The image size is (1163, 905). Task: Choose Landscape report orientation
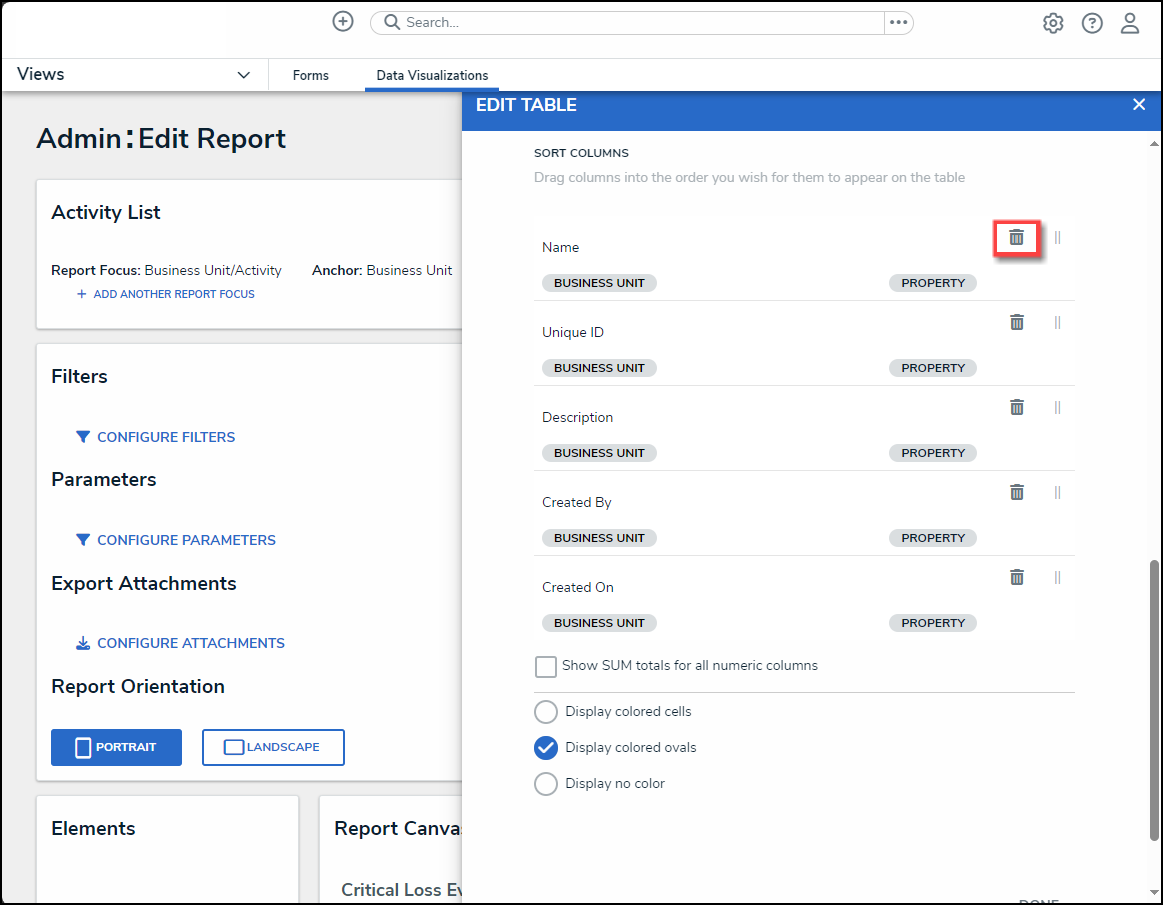pos(273,747)
